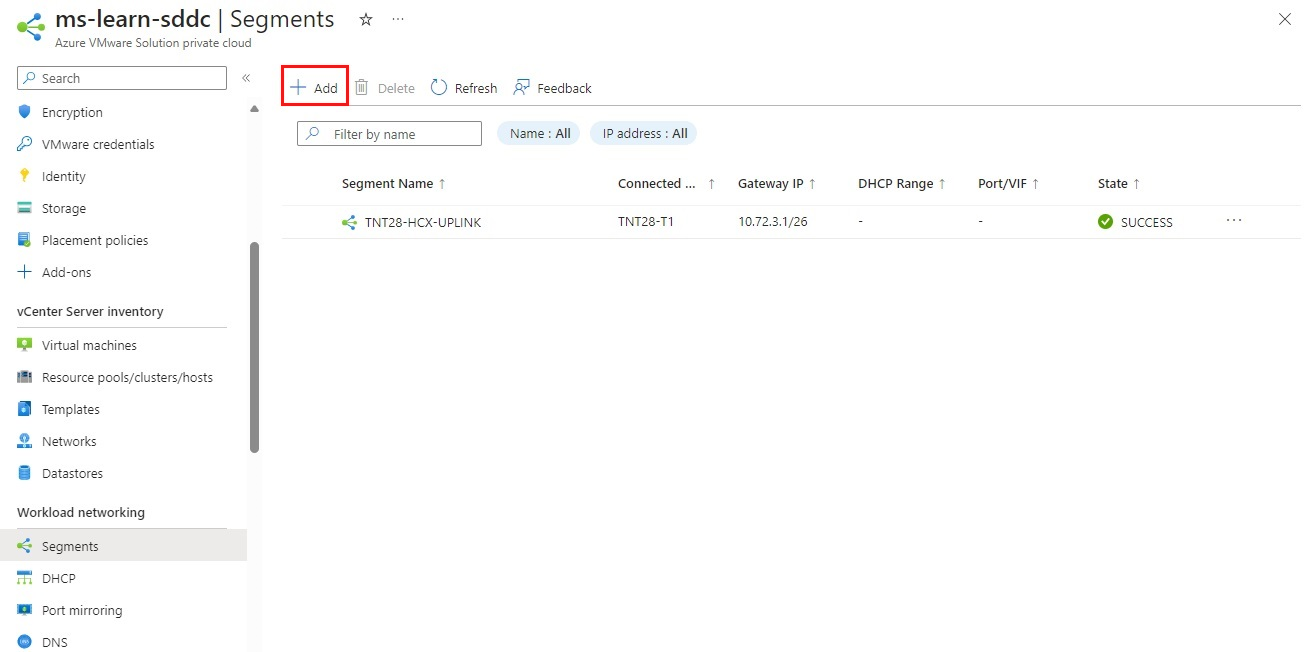
Task: Add a new segment
Action: (314, 87)
